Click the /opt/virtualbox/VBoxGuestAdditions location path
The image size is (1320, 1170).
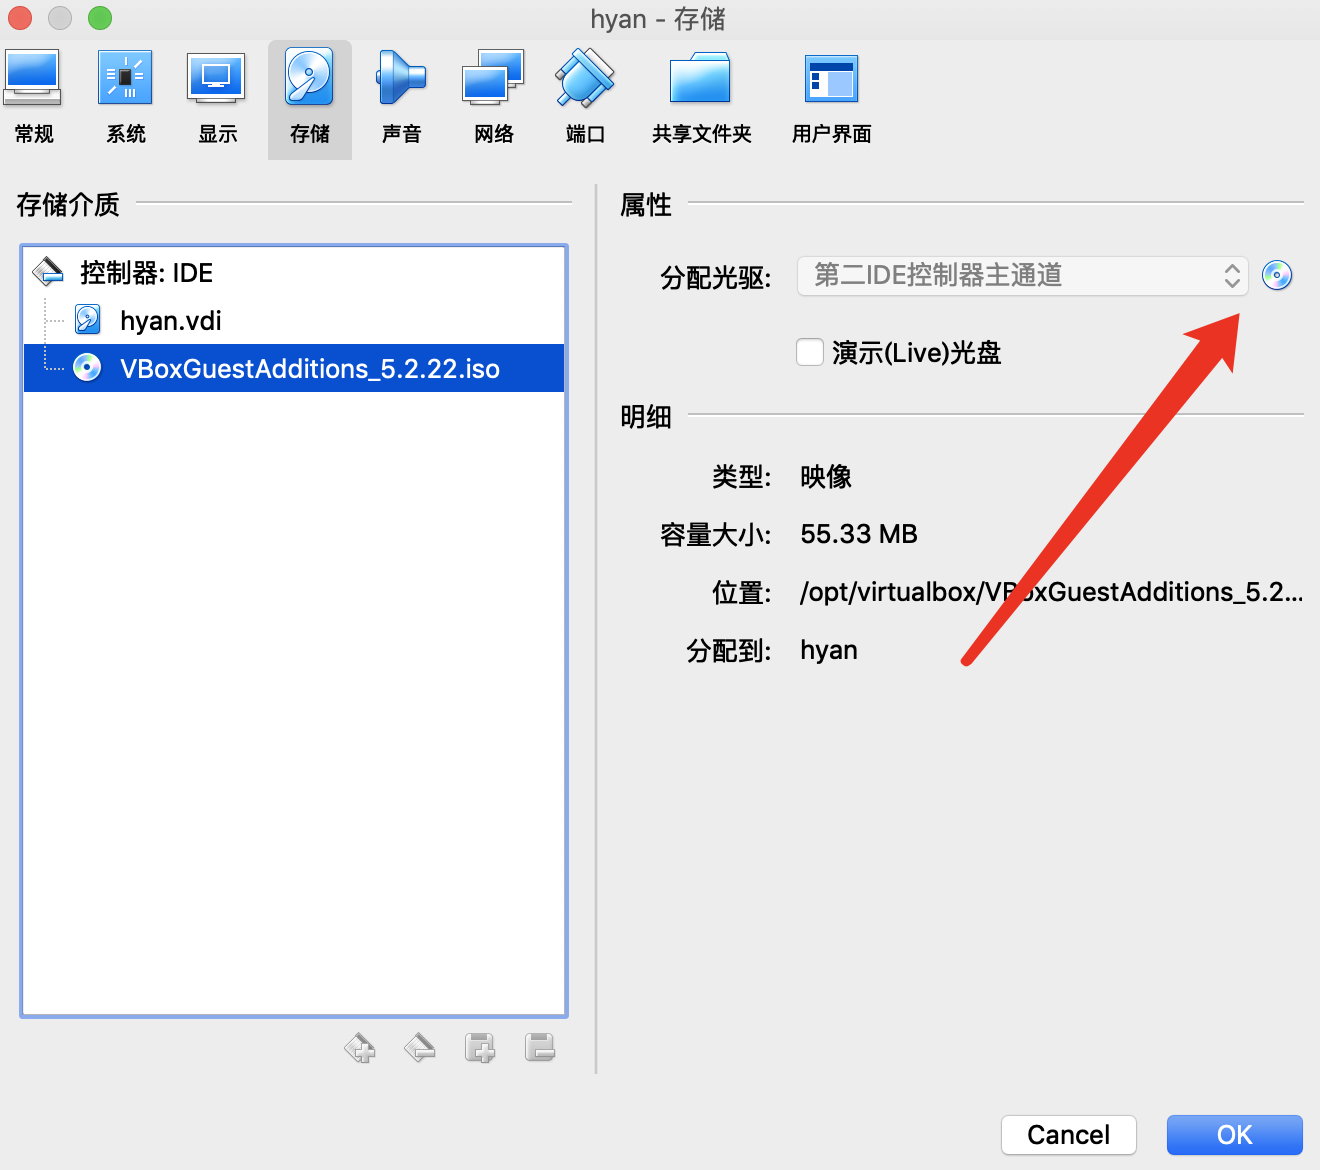tap(1052, 592)
